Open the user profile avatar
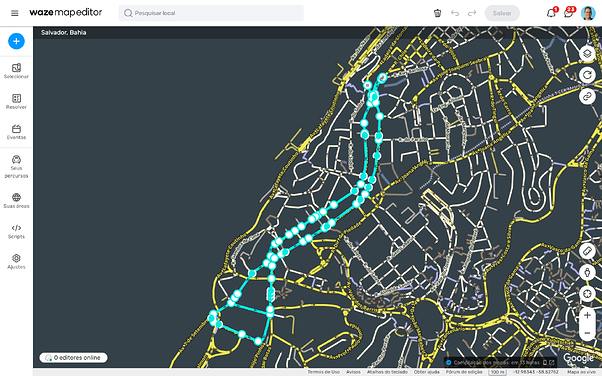 pos(588,13)
